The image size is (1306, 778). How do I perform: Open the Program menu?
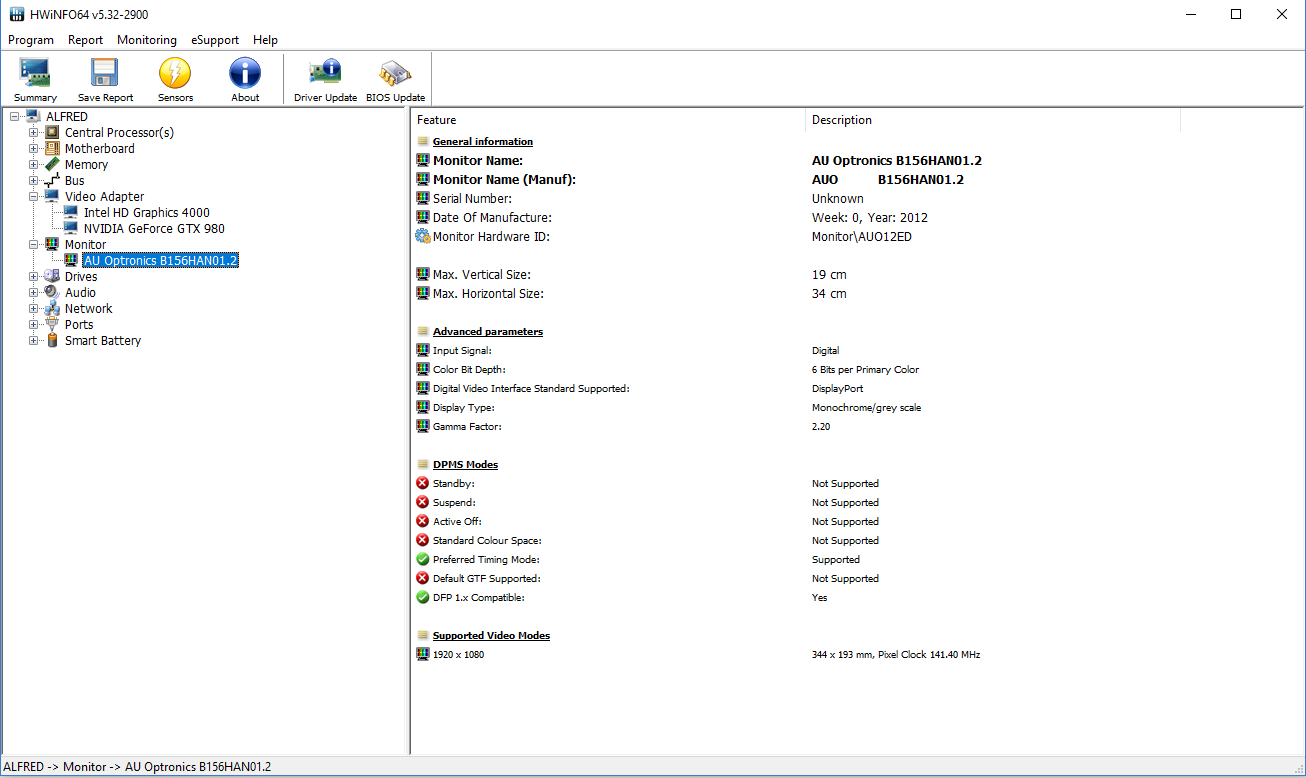point(31,40)
